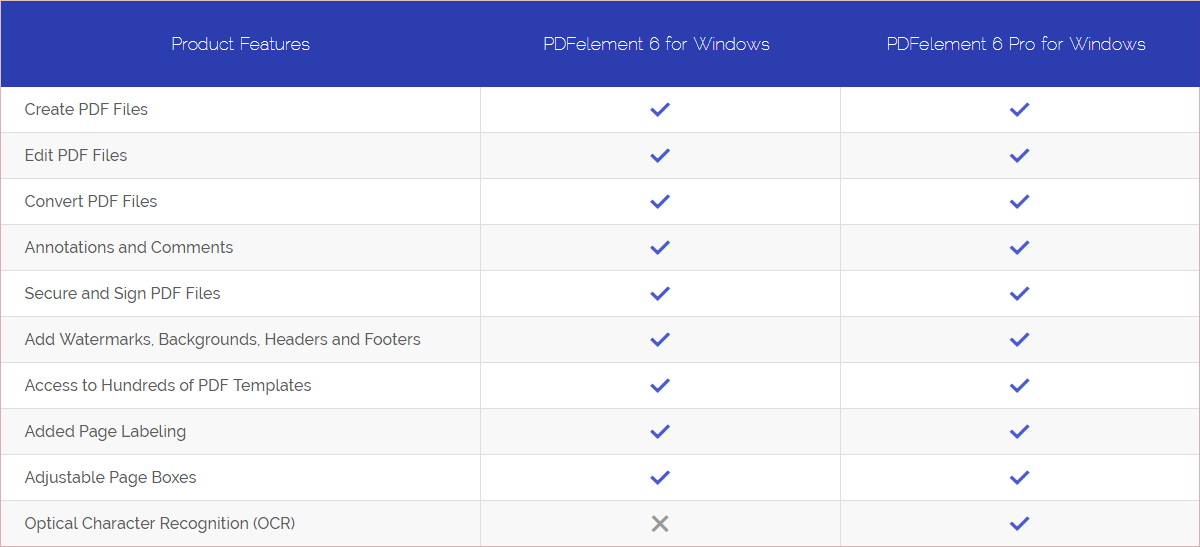Click the Optical Character Recognition (OCR) label
Viewport: 1200px width, 547px height.
[160, 523]
